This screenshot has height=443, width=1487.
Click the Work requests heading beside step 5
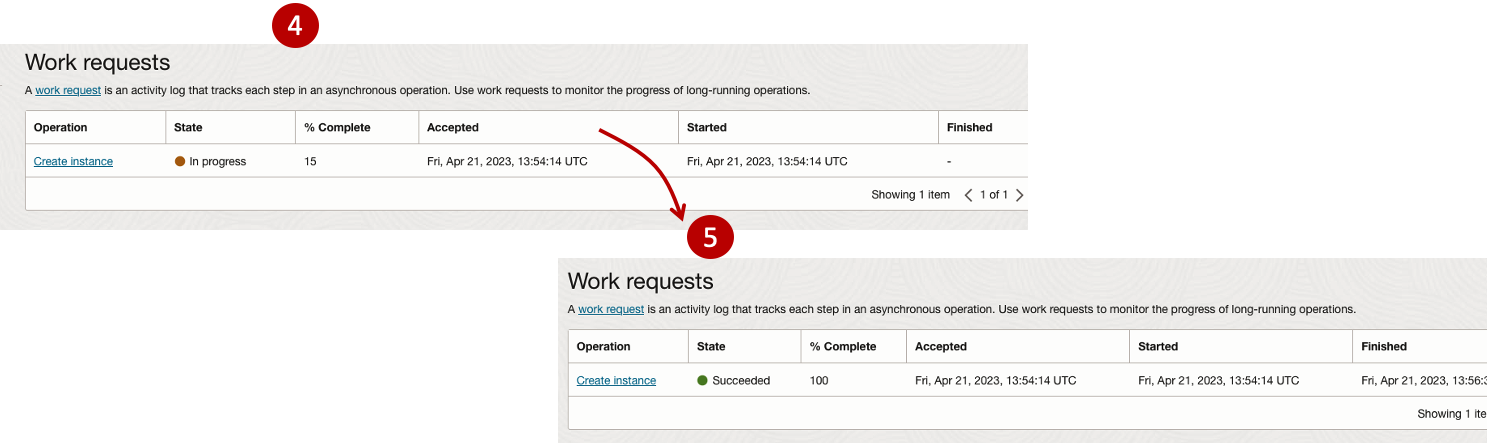[x=640, y=281]
